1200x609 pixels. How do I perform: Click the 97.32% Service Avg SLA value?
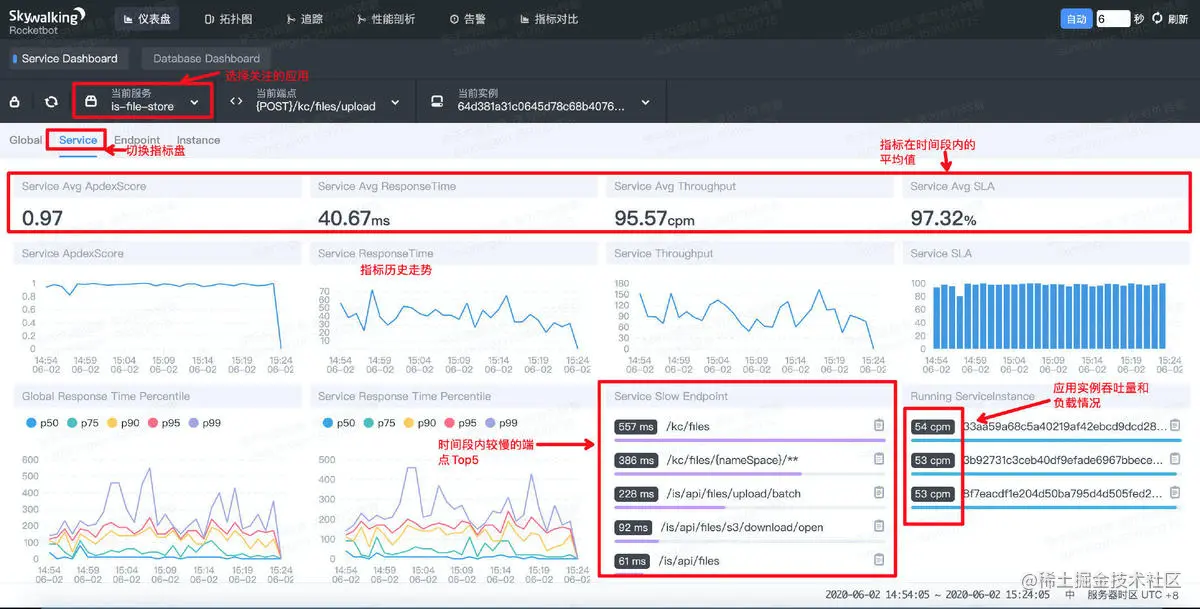coord(943,218)
